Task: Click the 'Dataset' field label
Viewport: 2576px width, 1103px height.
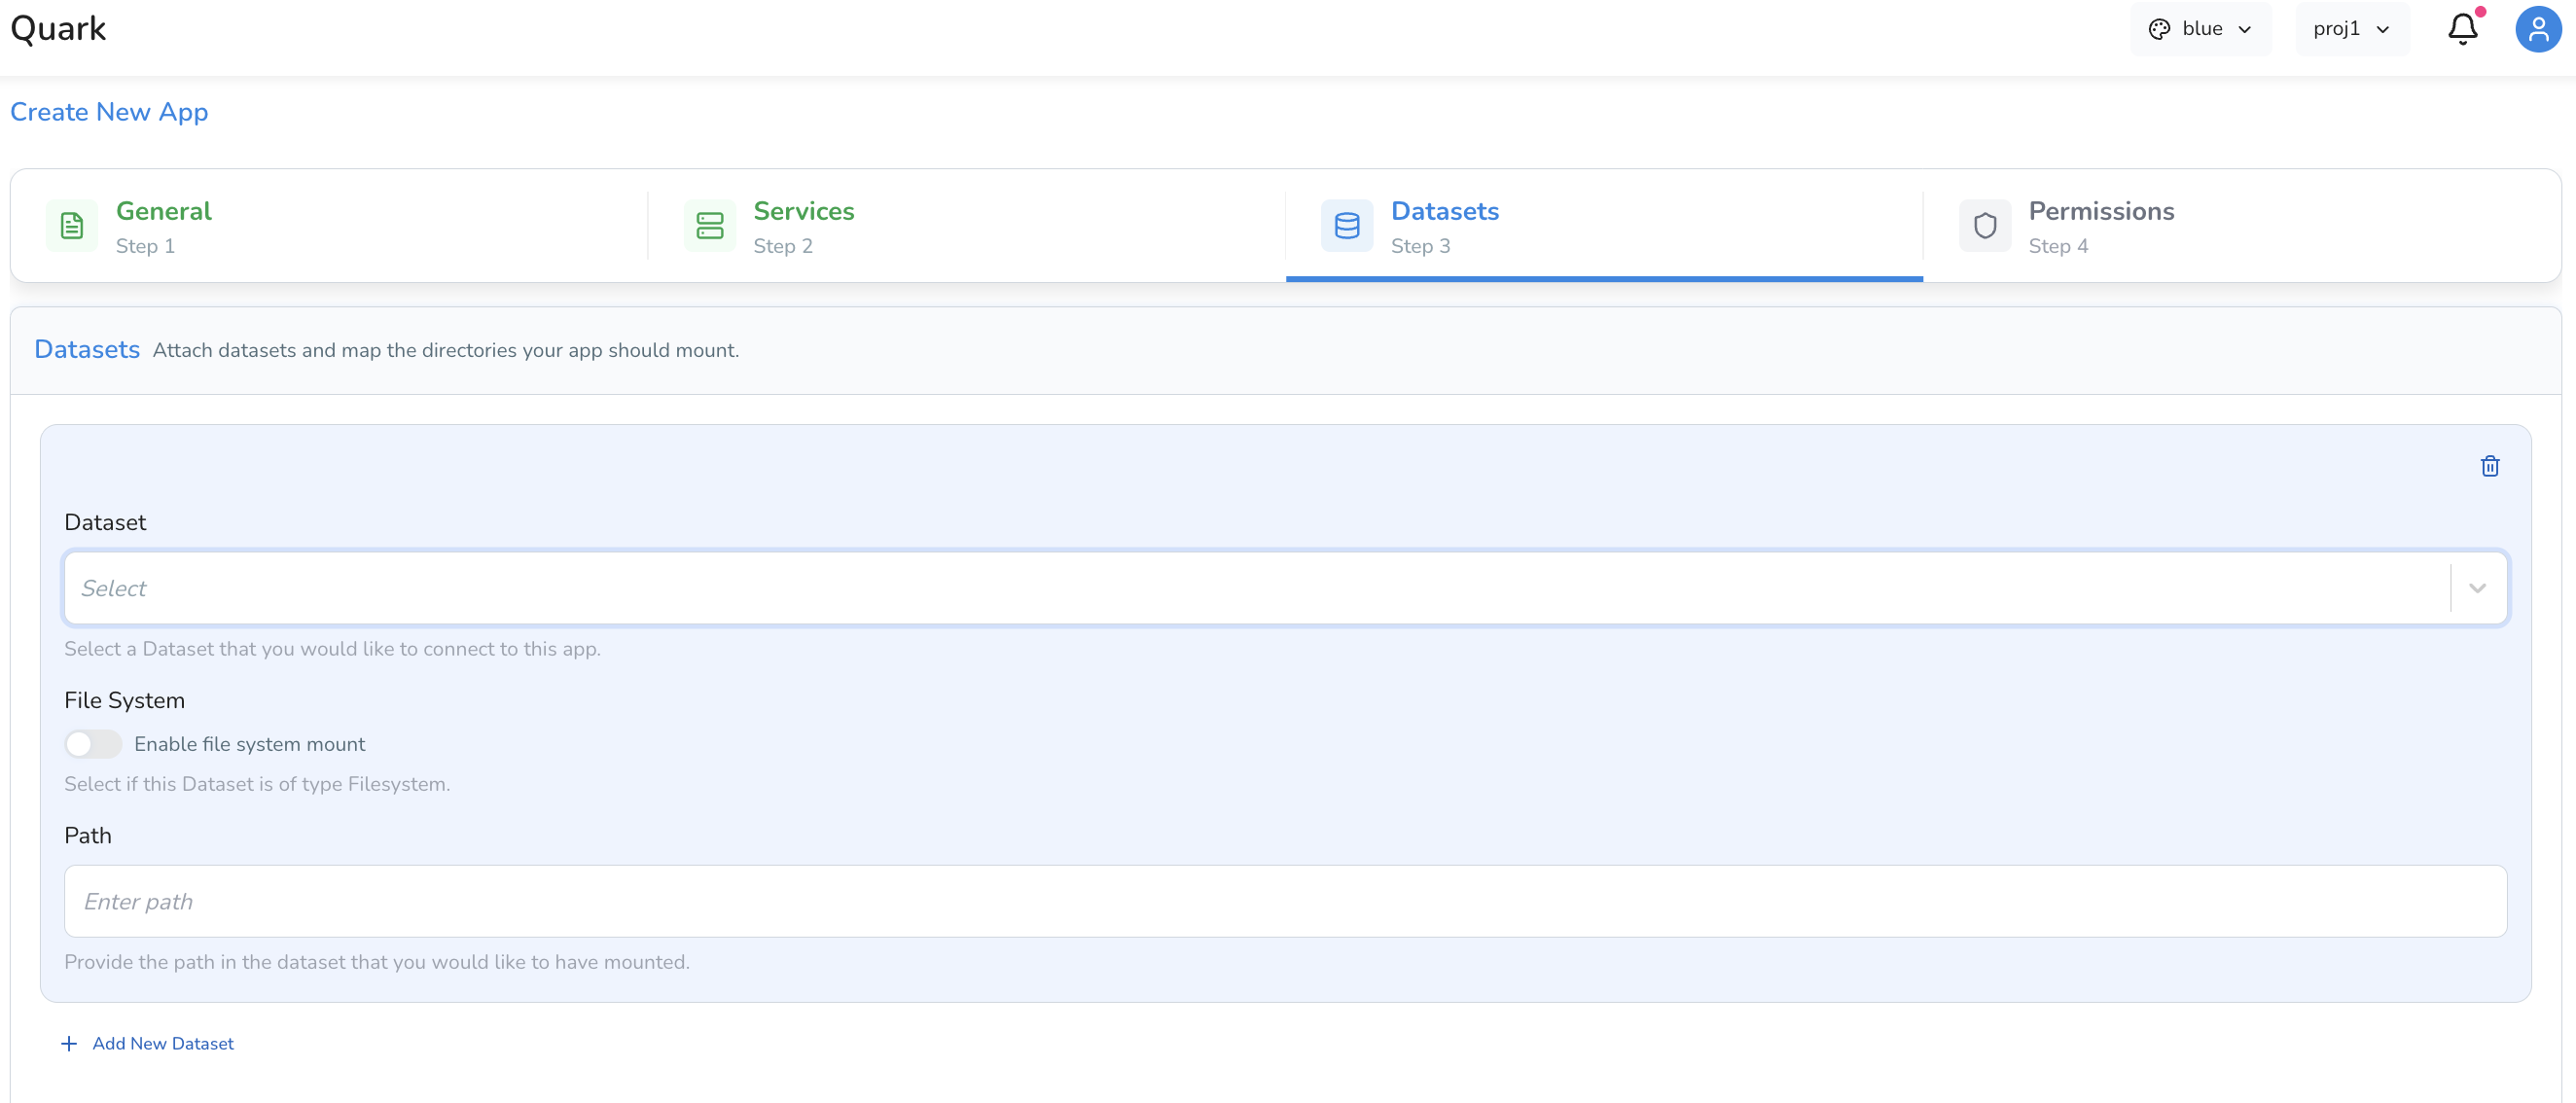Action: point(105,522)
